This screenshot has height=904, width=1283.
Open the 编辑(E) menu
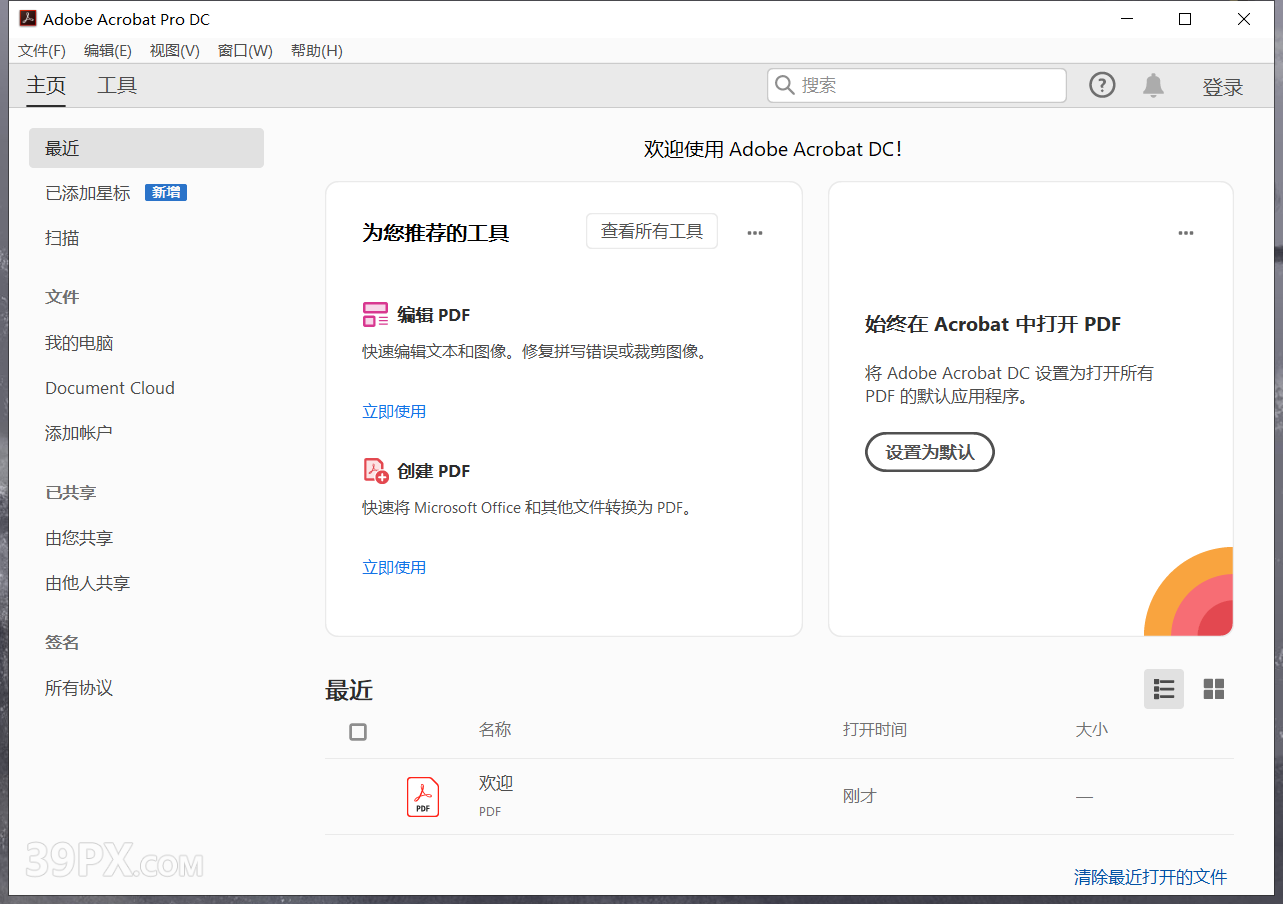click(x=108, y=51)
